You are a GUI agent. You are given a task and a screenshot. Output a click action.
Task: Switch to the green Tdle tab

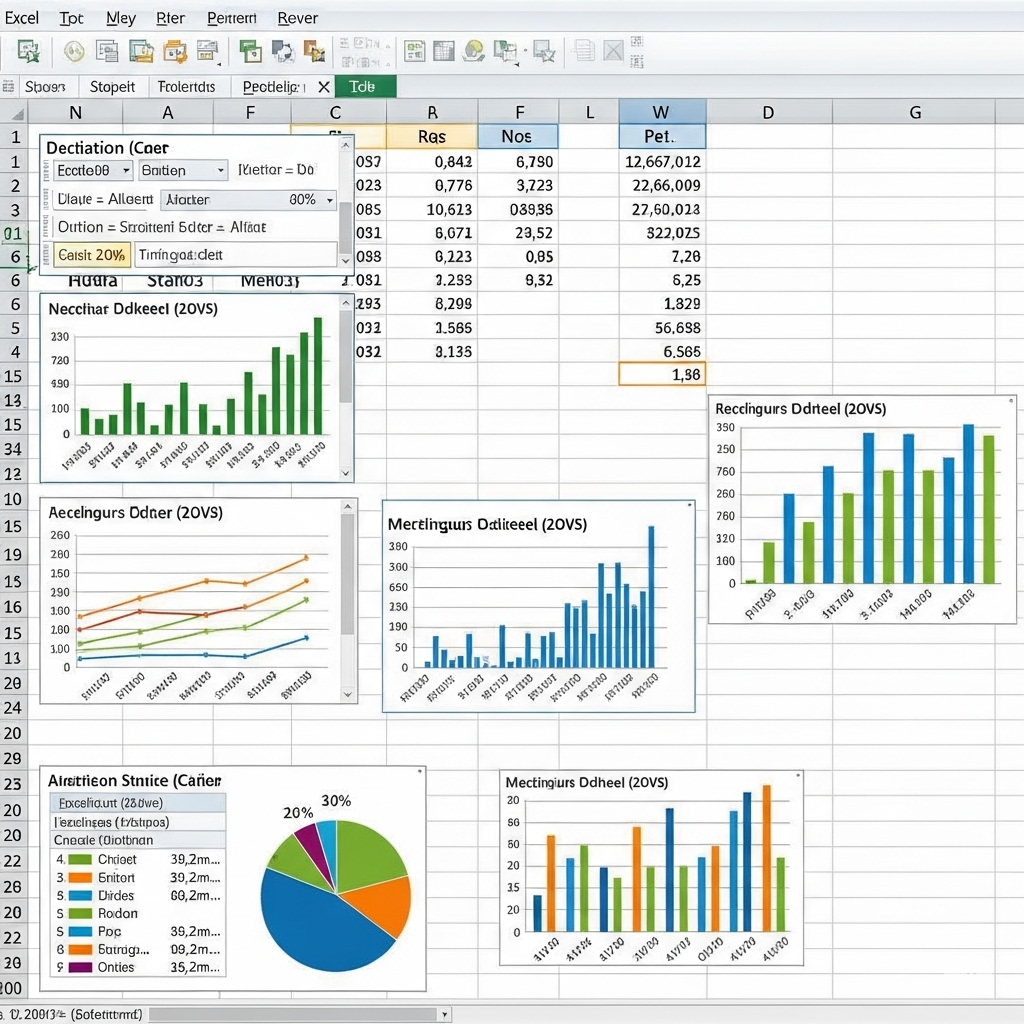tap(365, 87)
